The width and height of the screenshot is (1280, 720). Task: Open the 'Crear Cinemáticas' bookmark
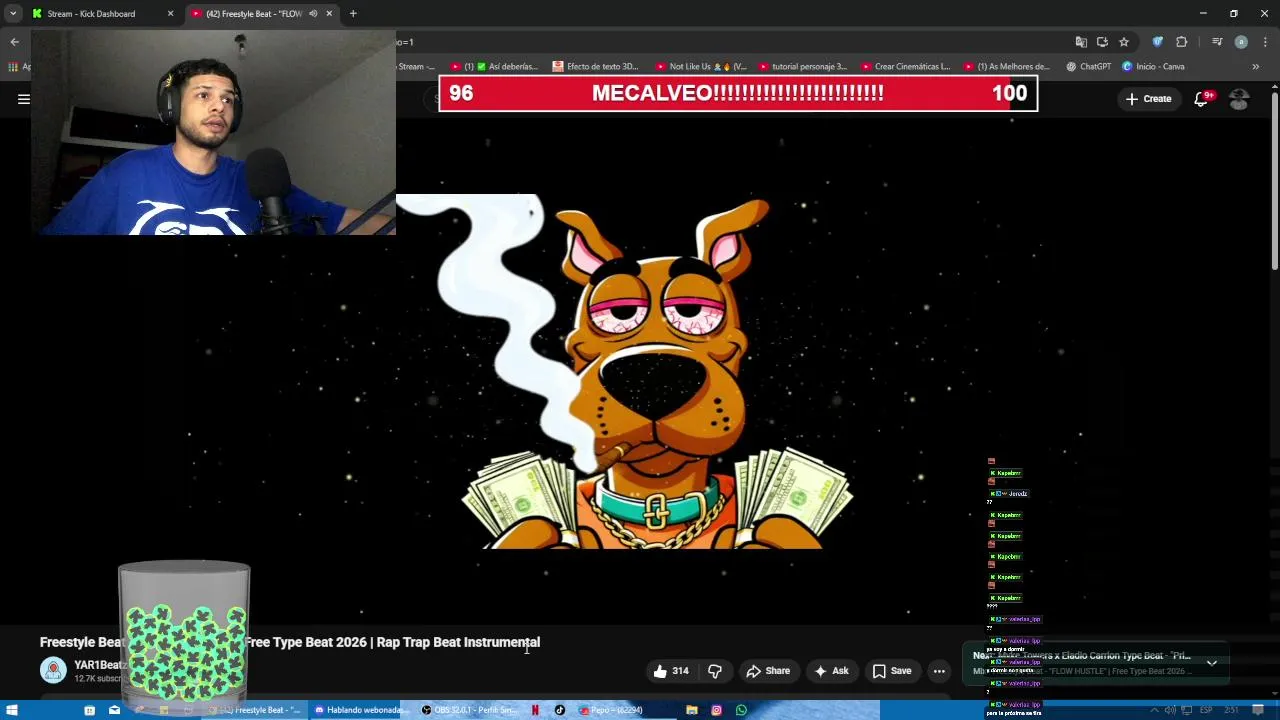click(906, 67)
